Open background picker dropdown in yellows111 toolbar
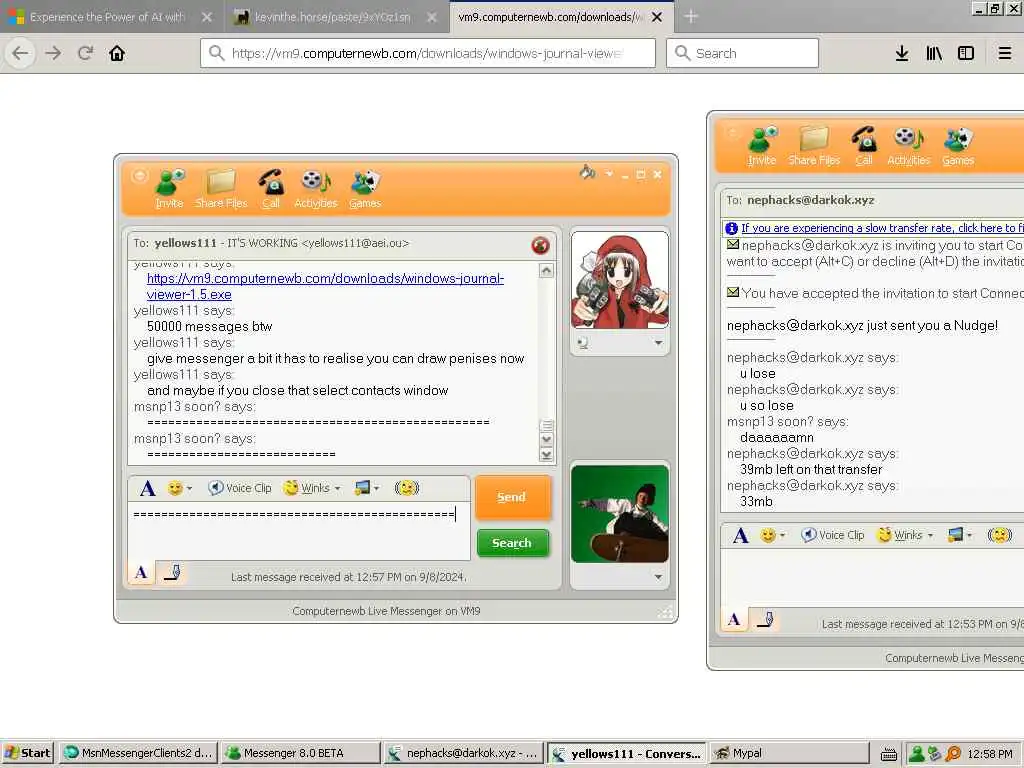This screenshot has width=1024, height=768. click(366, 488)
